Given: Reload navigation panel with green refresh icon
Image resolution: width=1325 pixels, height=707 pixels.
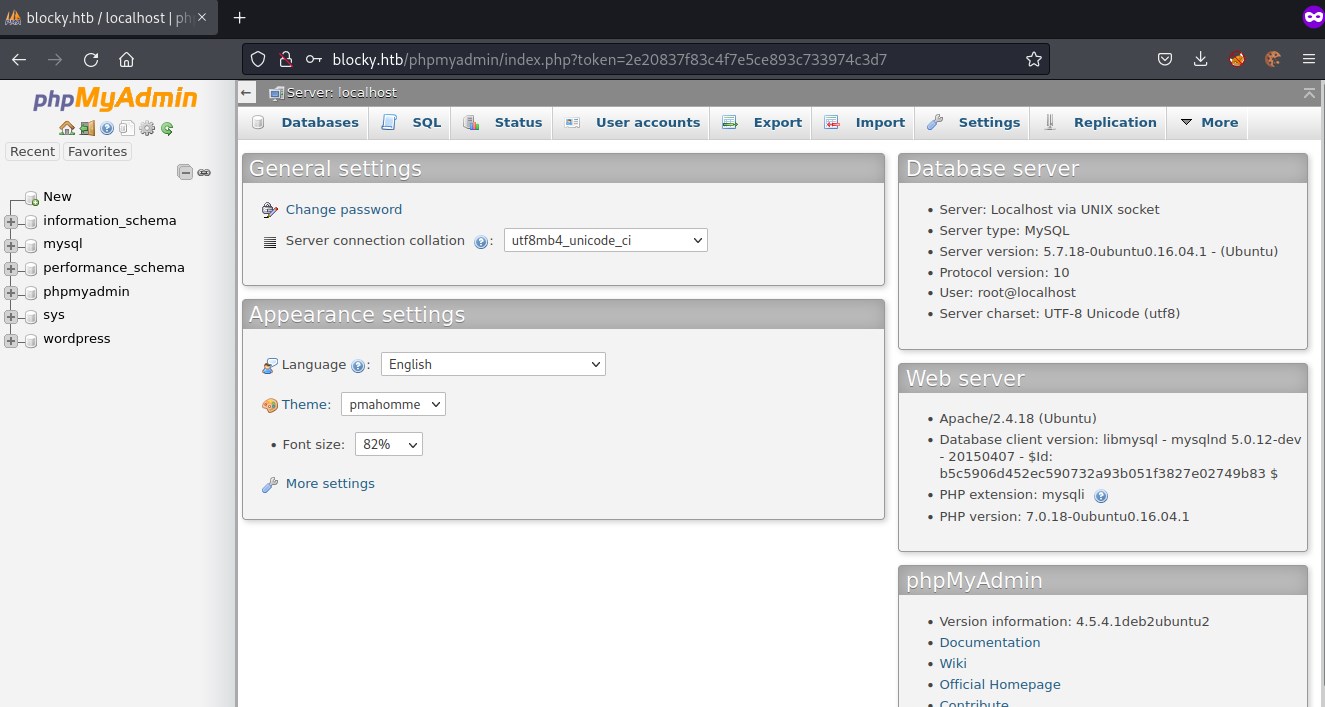Looking at the screenshot, I should [x=167, y=128].
